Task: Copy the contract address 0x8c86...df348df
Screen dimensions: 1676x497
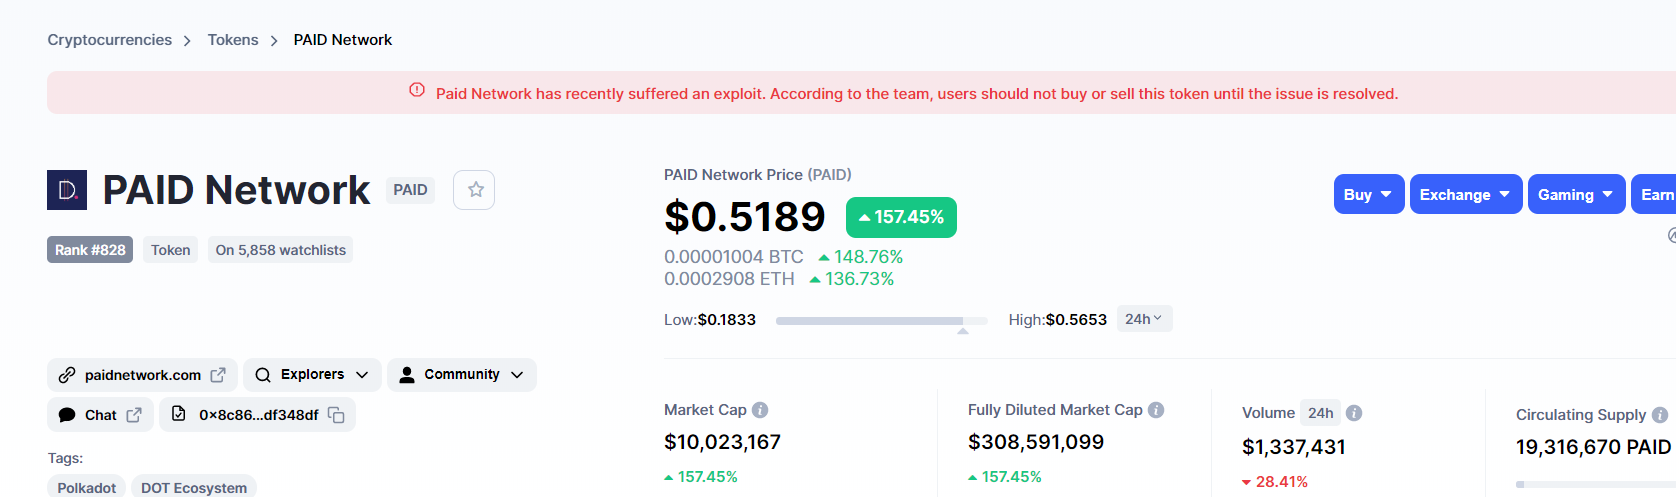Action: click(x=336, y=415)
